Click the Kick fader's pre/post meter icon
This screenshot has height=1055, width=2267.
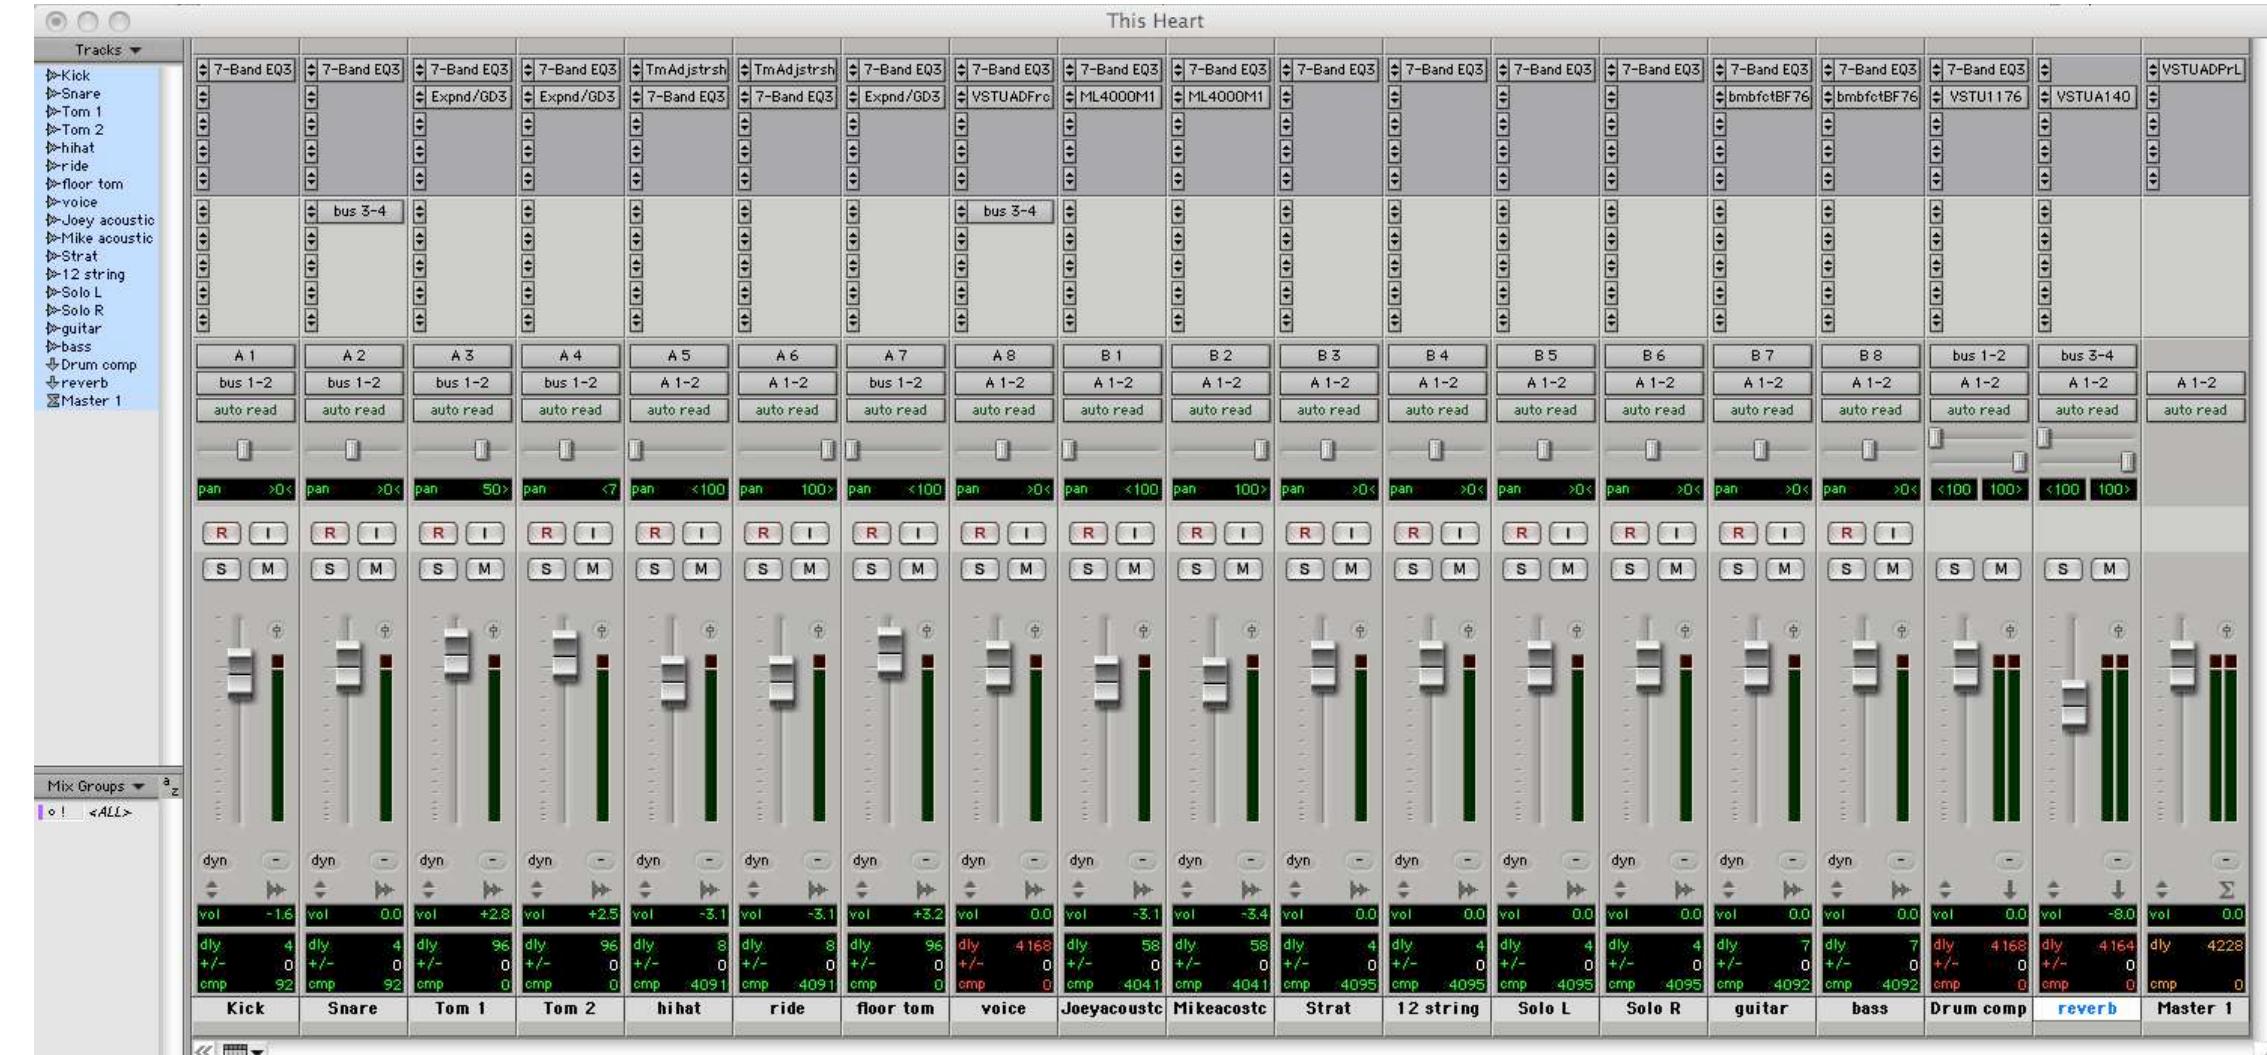pos(276,631)
